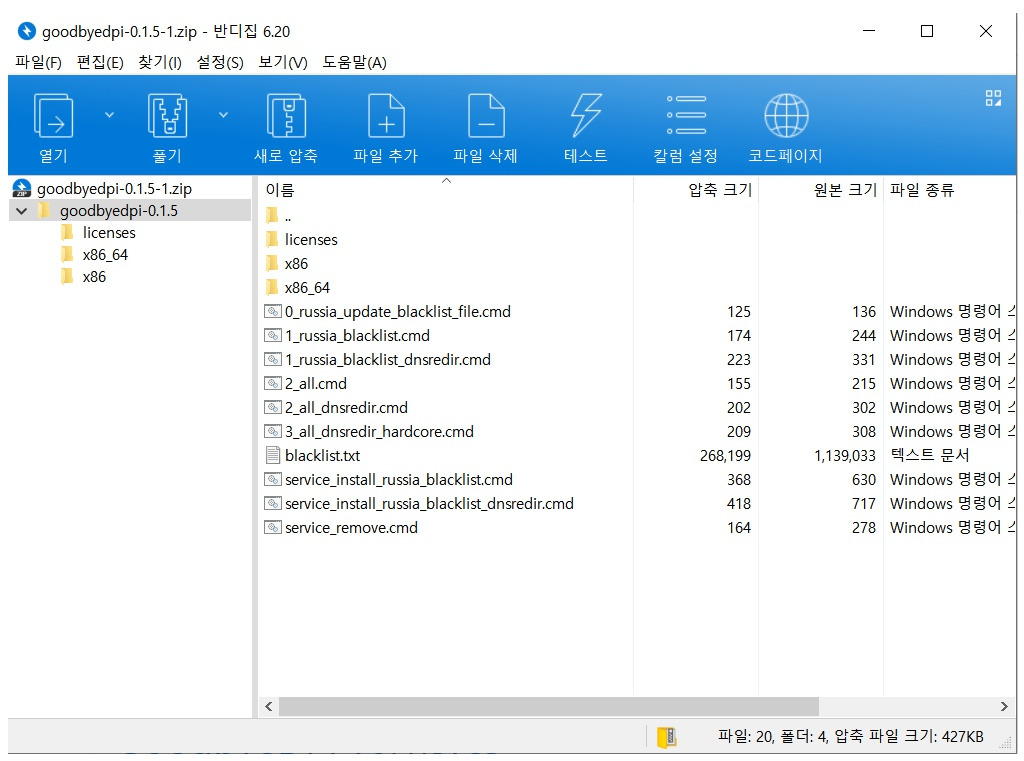This screenshot has height=761, width=1024.
Task: Open dropdown arrow next to 풀기 button
Action: pyautogui.click(x=223, y=115)
